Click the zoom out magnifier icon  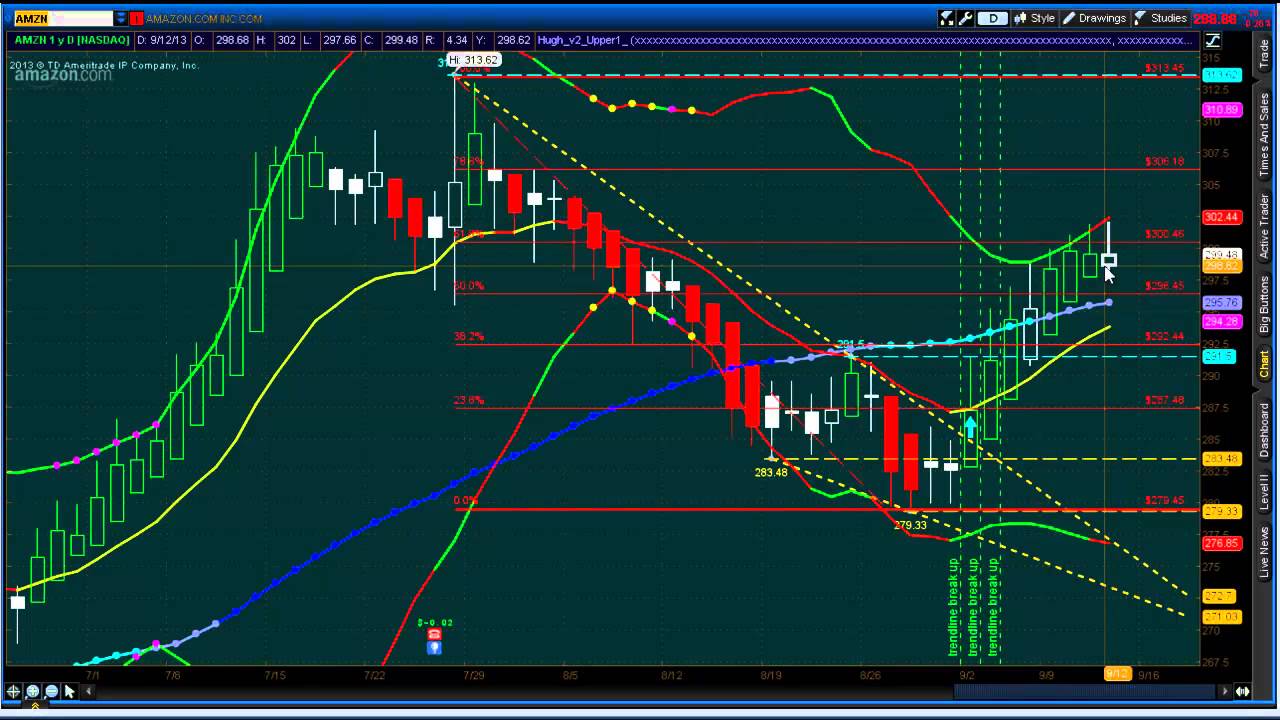(52, 691)
